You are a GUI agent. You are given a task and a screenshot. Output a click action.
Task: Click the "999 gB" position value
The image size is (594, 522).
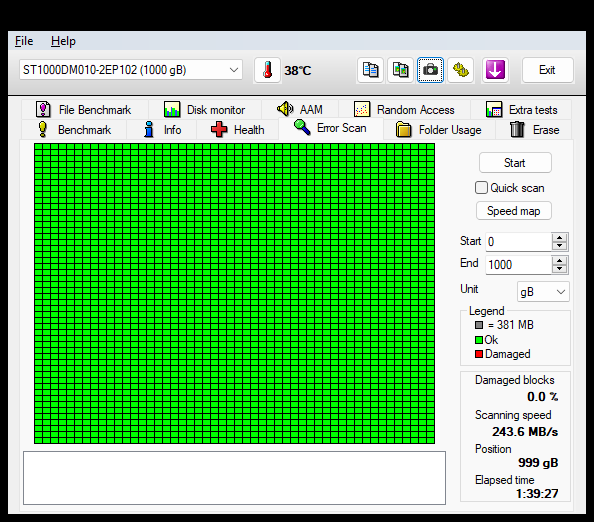[538, 463]
